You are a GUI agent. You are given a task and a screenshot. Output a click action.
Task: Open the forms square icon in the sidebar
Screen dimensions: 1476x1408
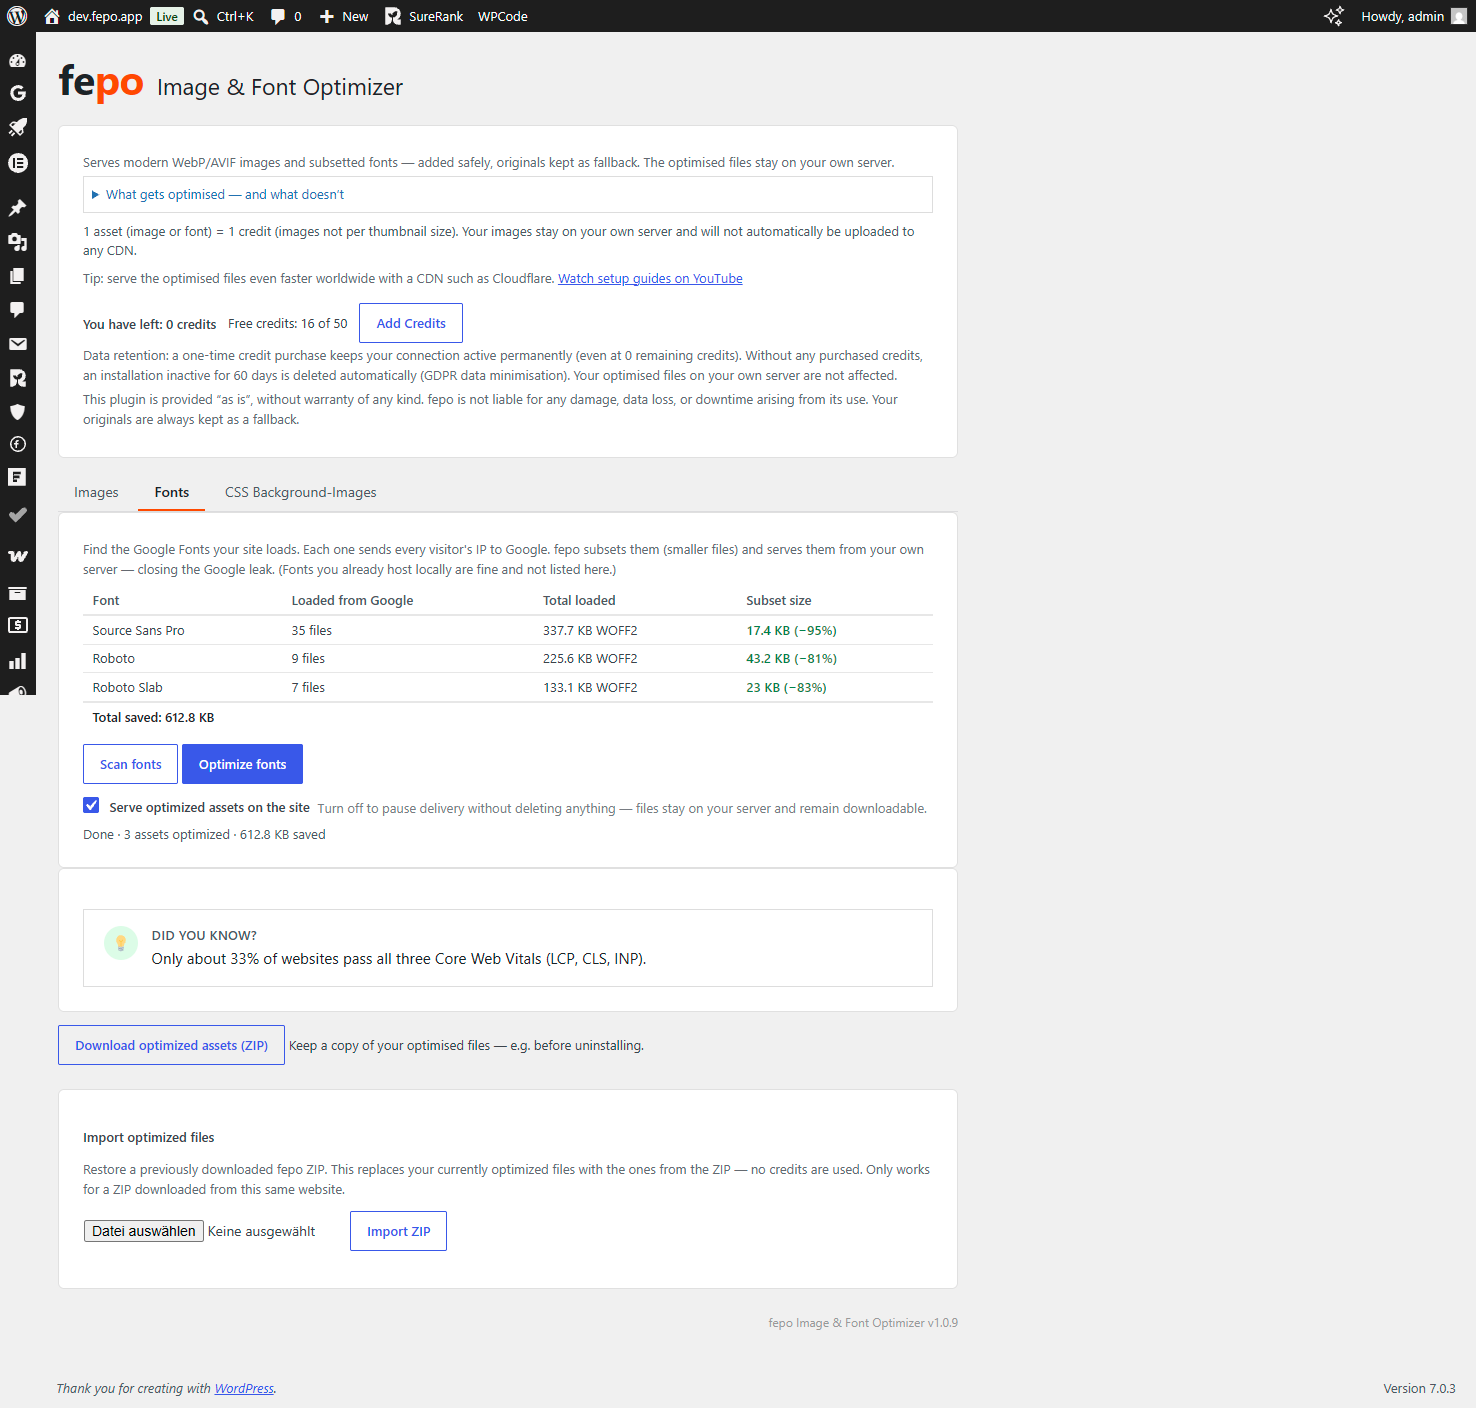17,477
